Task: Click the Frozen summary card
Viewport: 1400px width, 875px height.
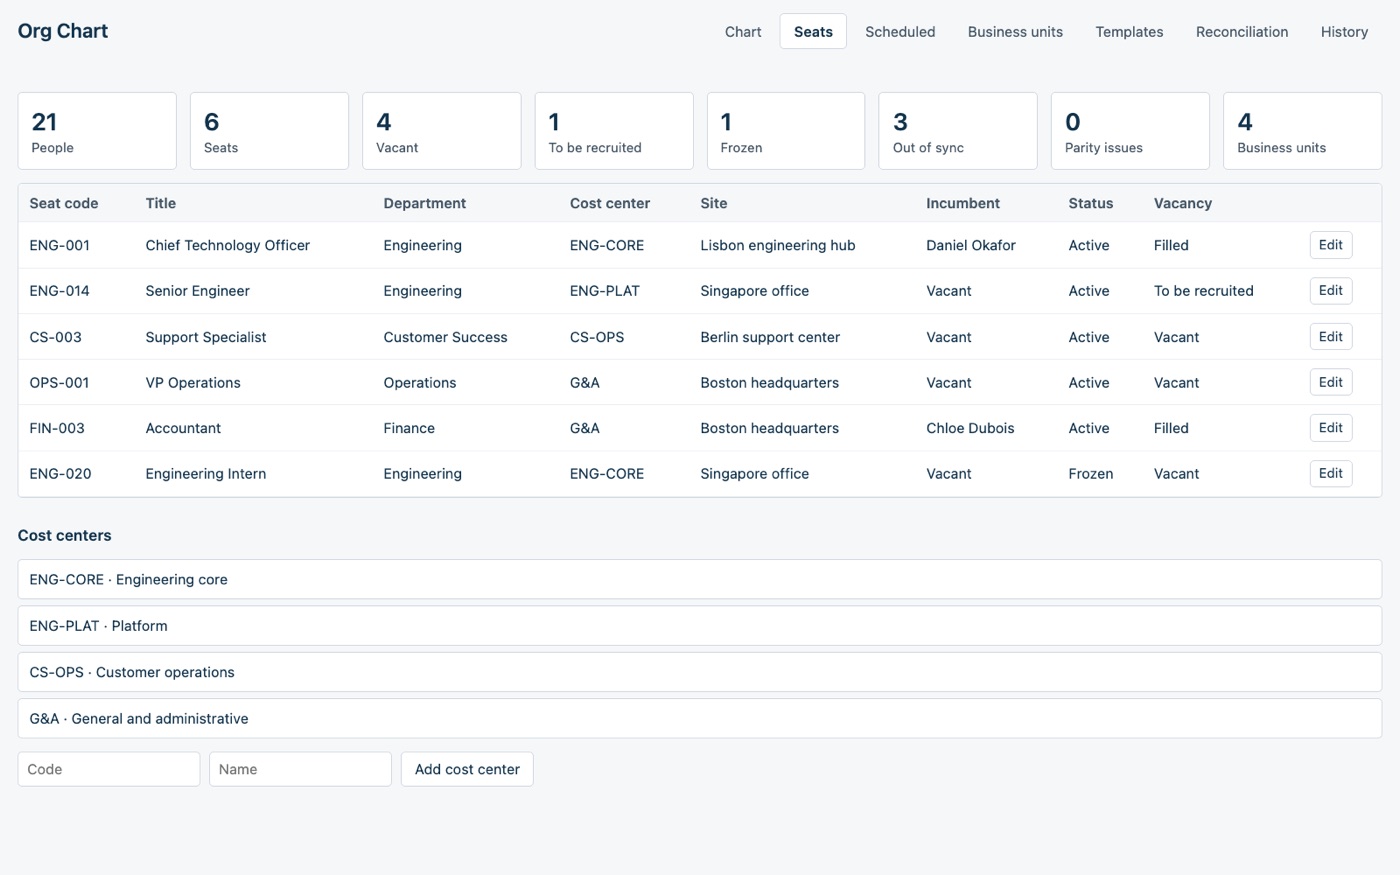Action: pos(786,131)
